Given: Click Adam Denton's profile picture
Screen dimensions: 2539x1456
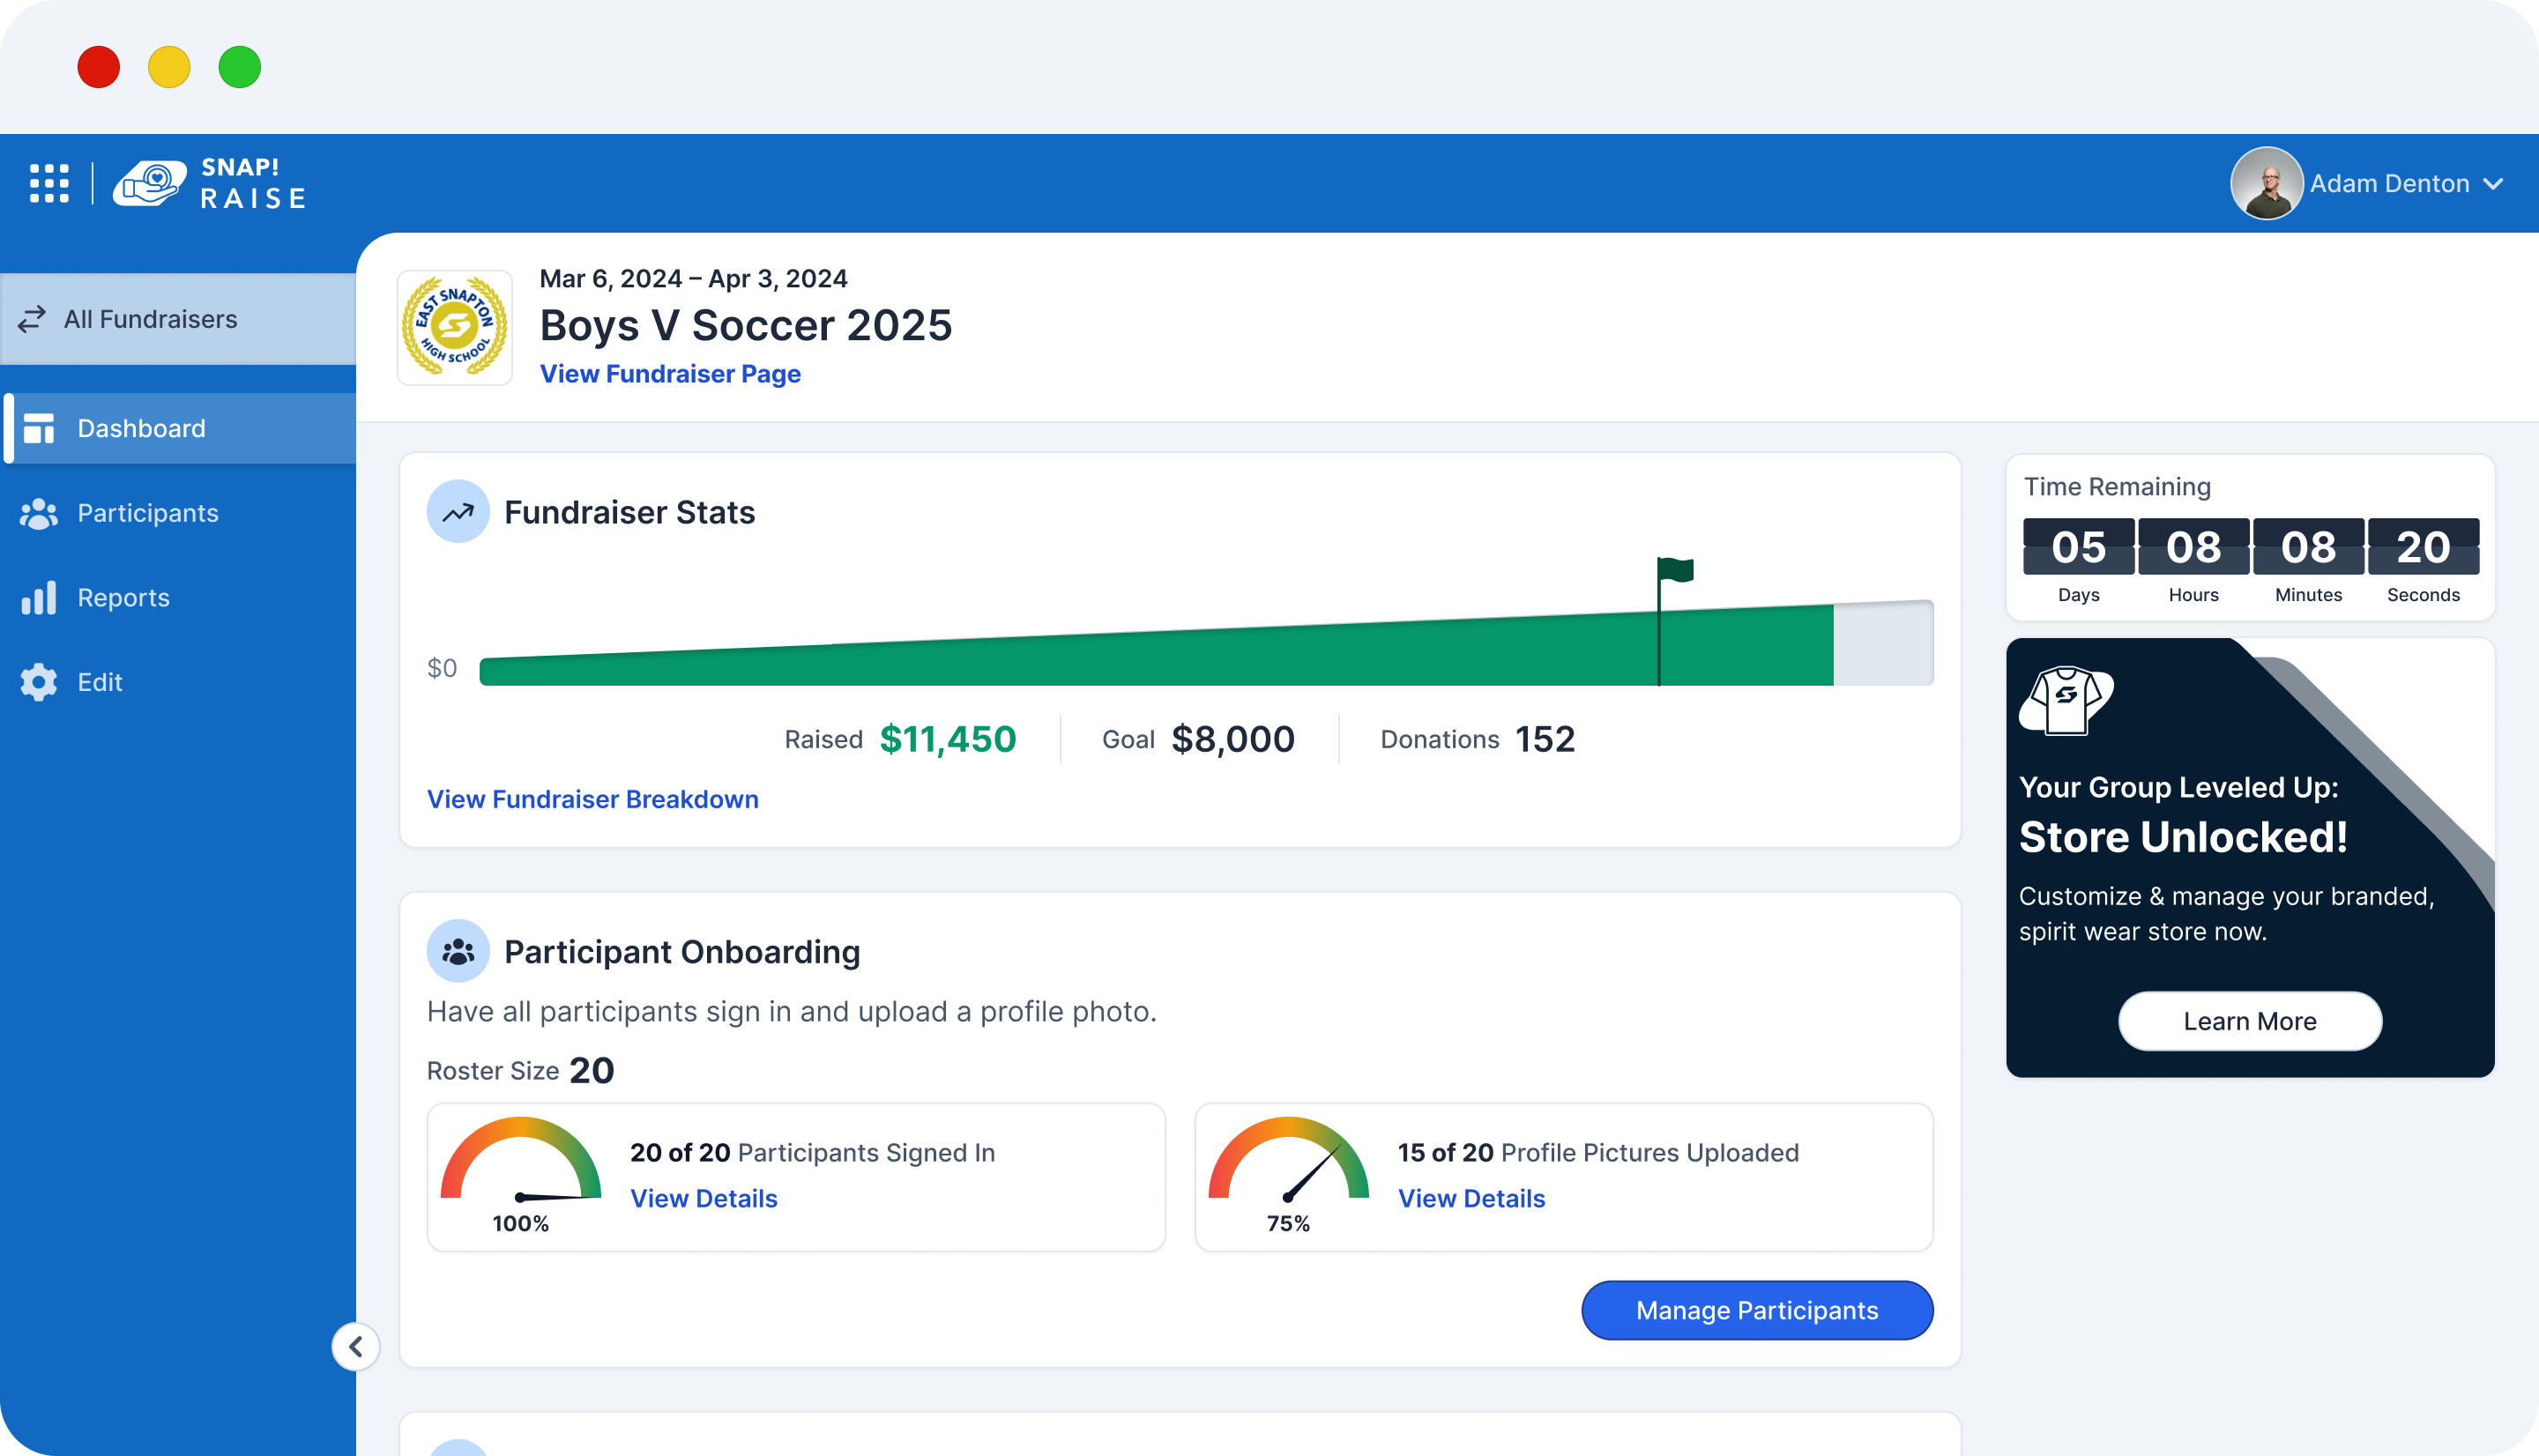Looking at the screenshot, I should click(2267, 183).
